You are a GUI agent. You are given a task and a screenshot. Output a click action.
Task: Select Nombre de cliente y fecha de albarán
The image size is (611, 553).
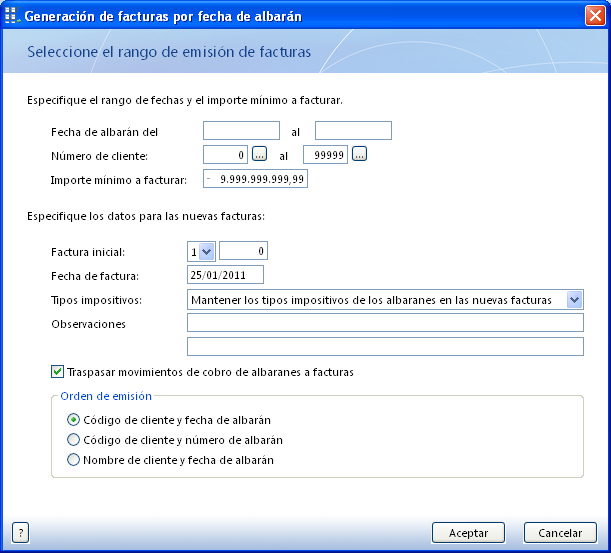pyautogui.click(x=73, y=460)
